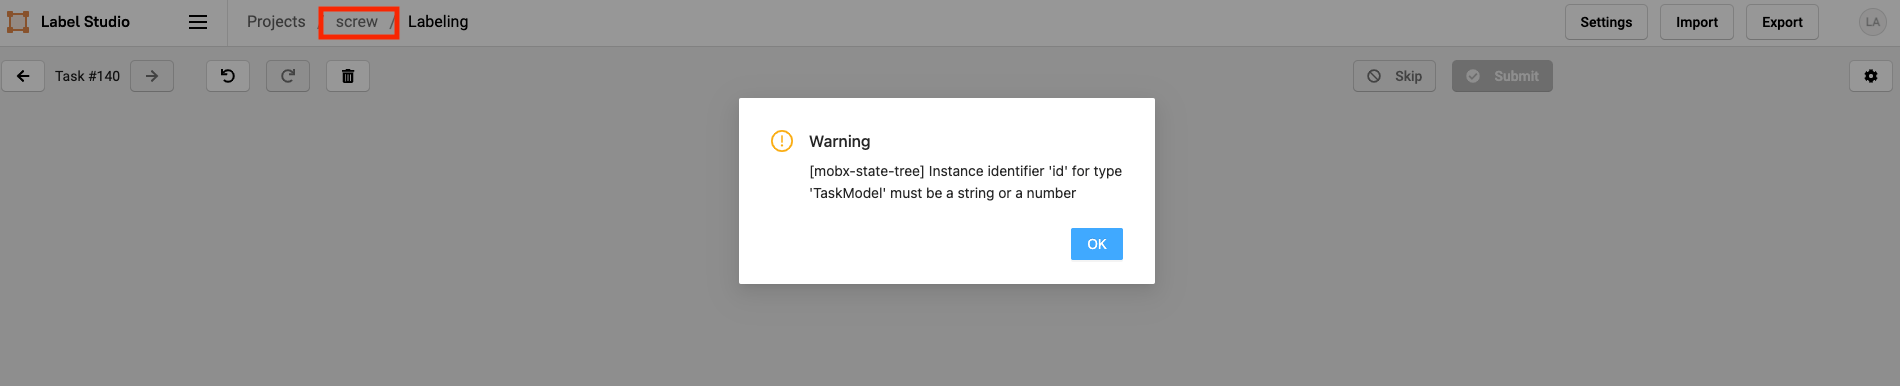This screenshot has height=386, width=1900.
Task: Click the Import button
Action: click(1697, 22)
